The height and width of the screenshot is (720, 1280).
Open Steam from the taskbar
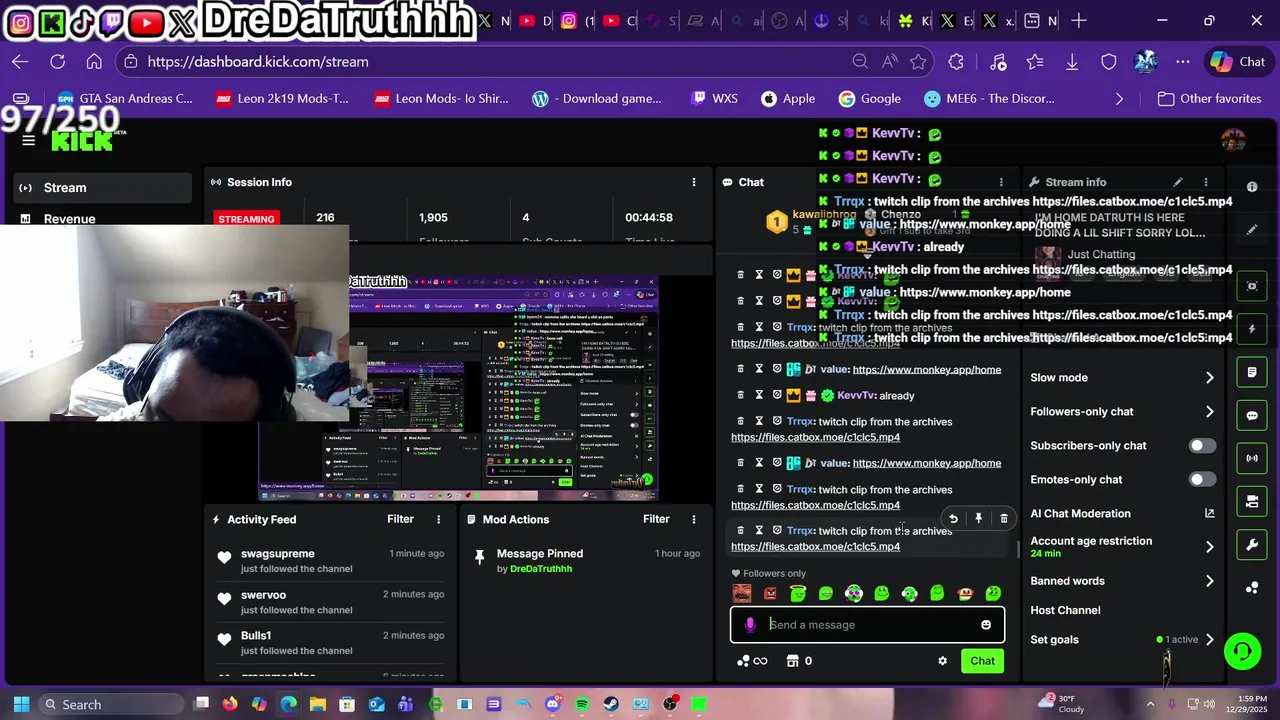tap(611, 704)
